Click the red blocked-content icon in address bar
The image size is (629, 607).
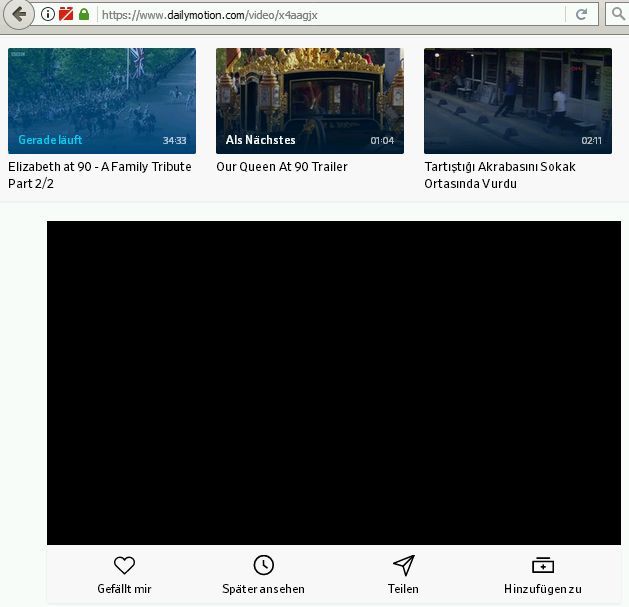click(66, 14)
